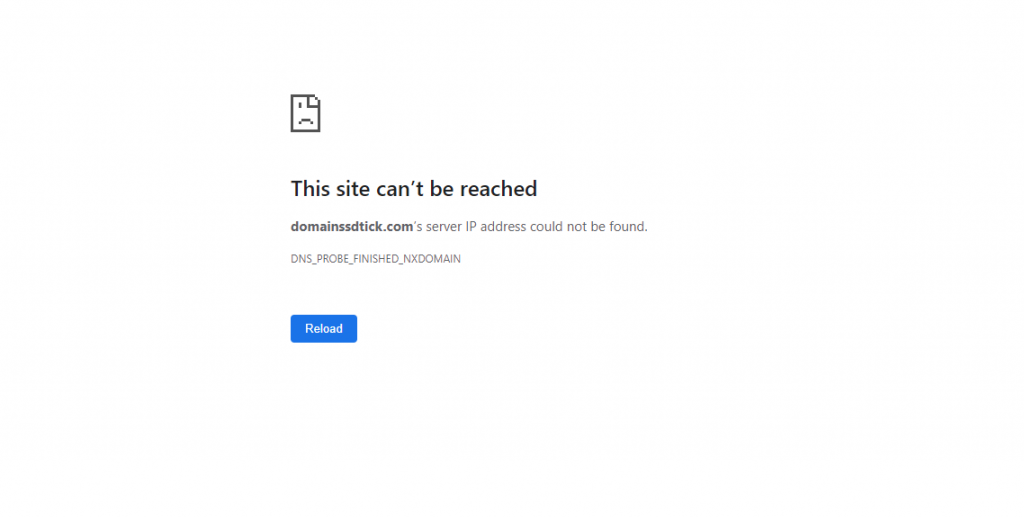Image resolution: width=1024 pixels, height=518 pixels.
Task: Click the 'DNS_PROBE' part of the error code
Action: tap(320, 259)
